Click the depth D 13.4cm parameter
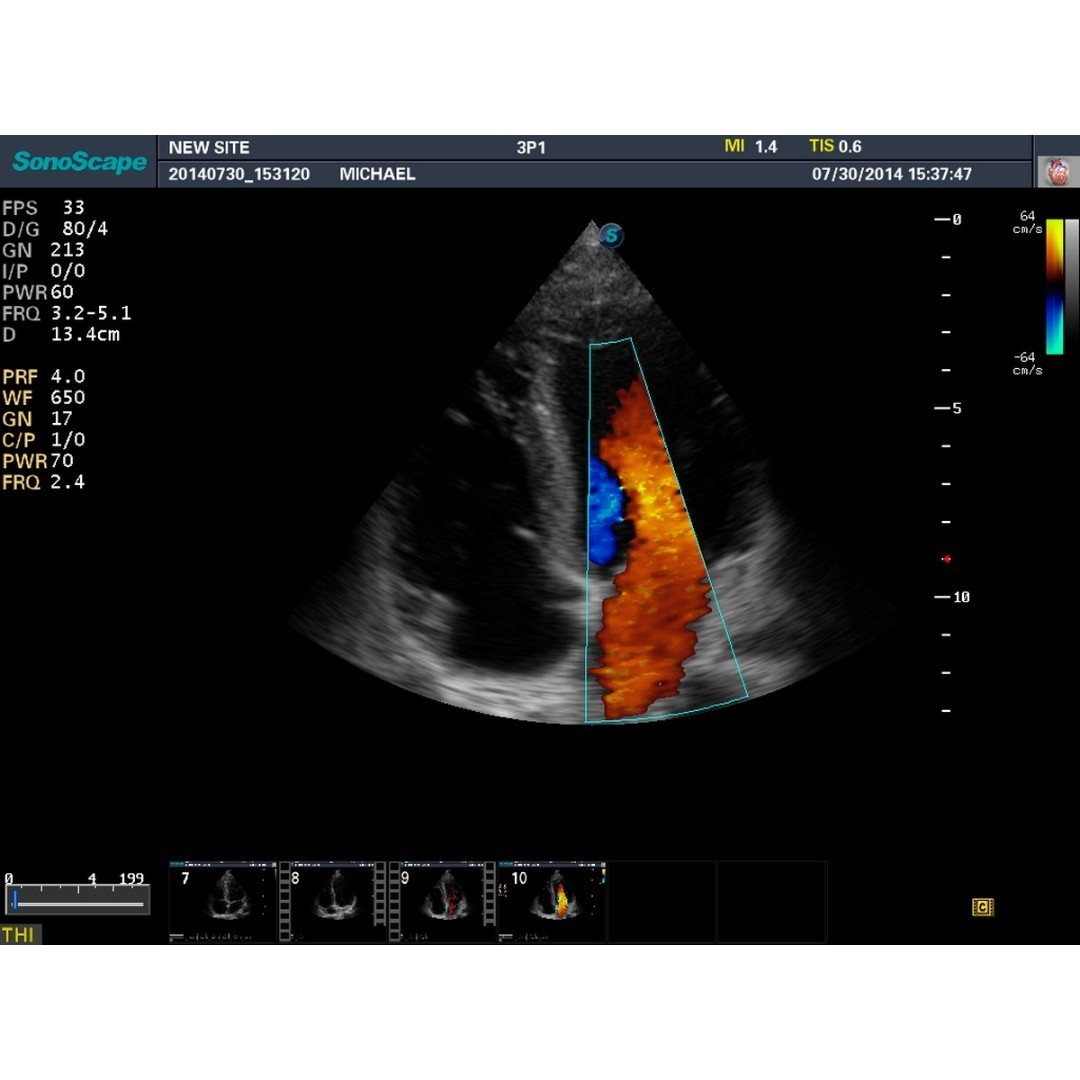1080x1080 pixels. point(61,335)
